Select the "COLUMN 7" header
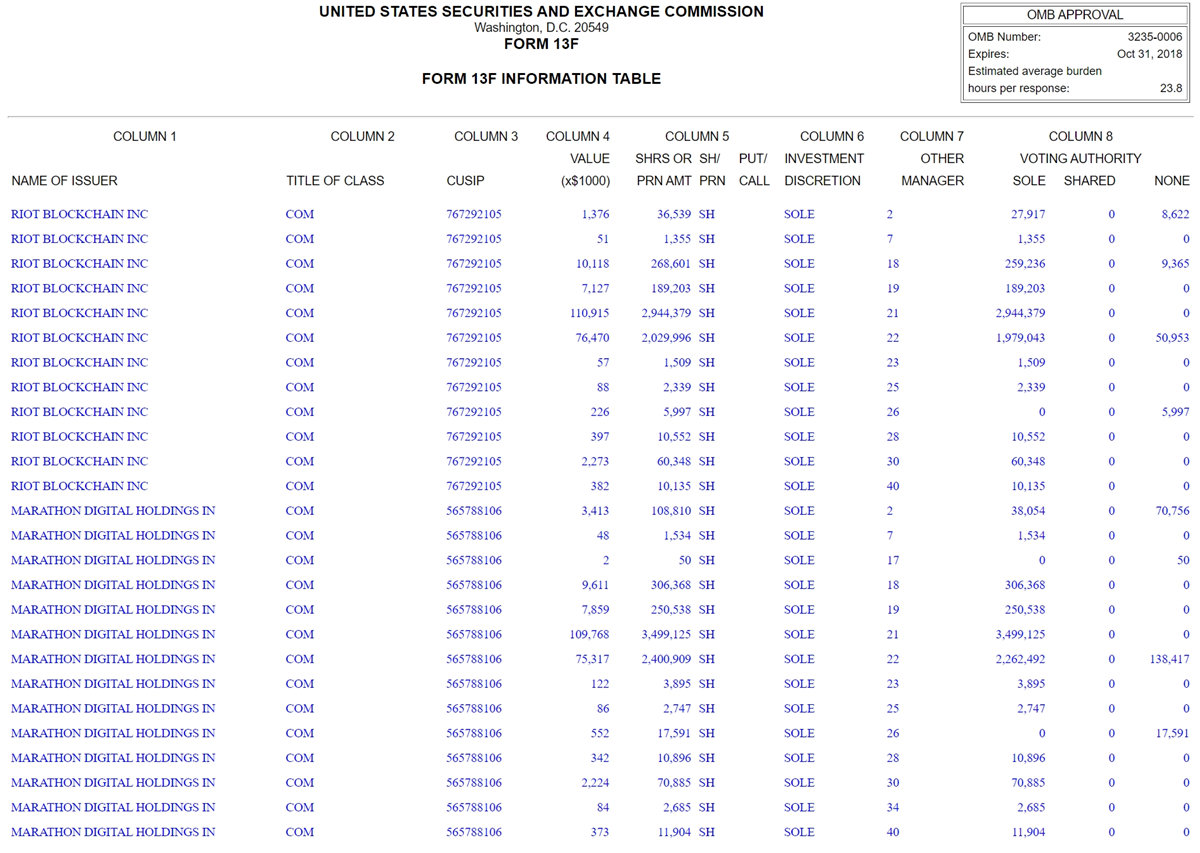1200x853 pixels. coord(932,136)
